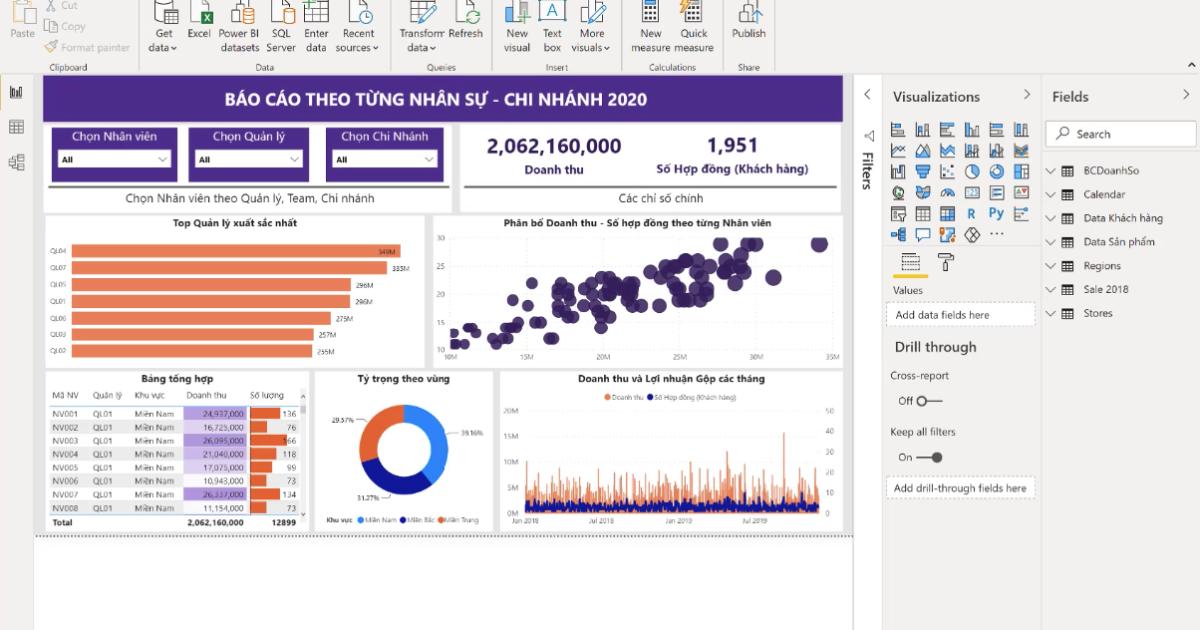1200x630 pixels.
Task: Open the Chọn Nhân viên slicer dropdown
Action: pos(165,157)
